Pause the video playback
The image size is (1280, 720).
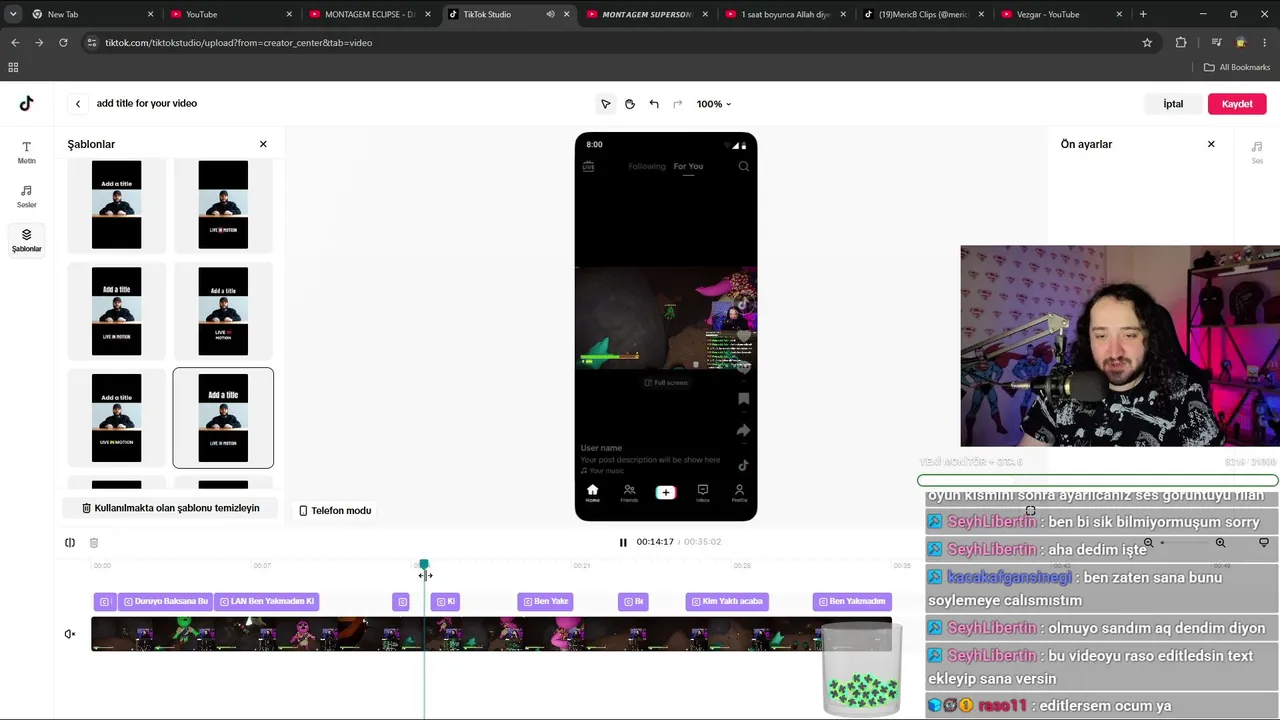tap(623, 542)
